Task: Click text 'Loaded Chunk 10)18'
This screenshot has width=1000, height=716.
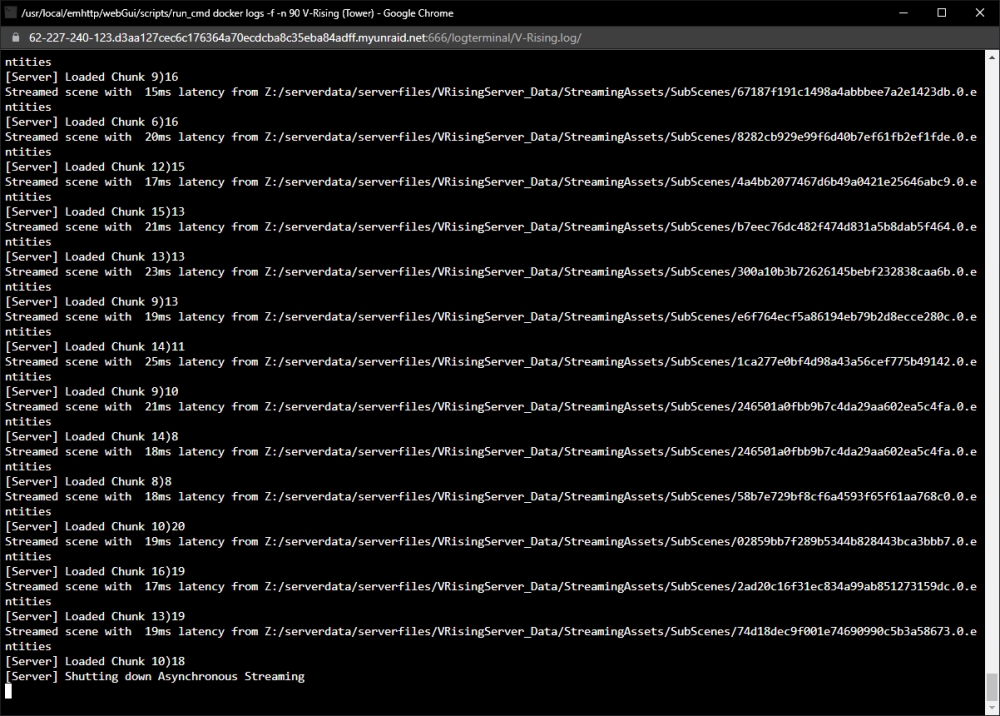Action: [x=125, y=661]
